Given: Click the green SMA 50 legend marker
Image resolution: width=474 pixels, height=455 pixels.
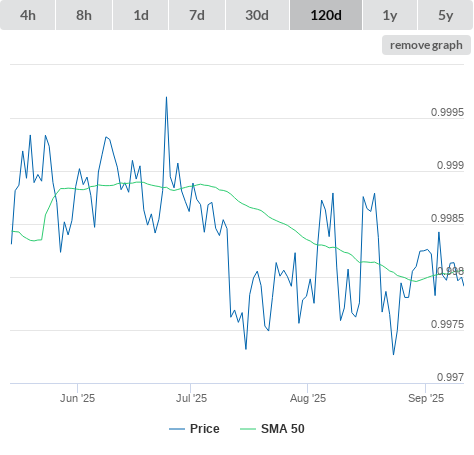Looking at the screenshot, I should (248, 429).
